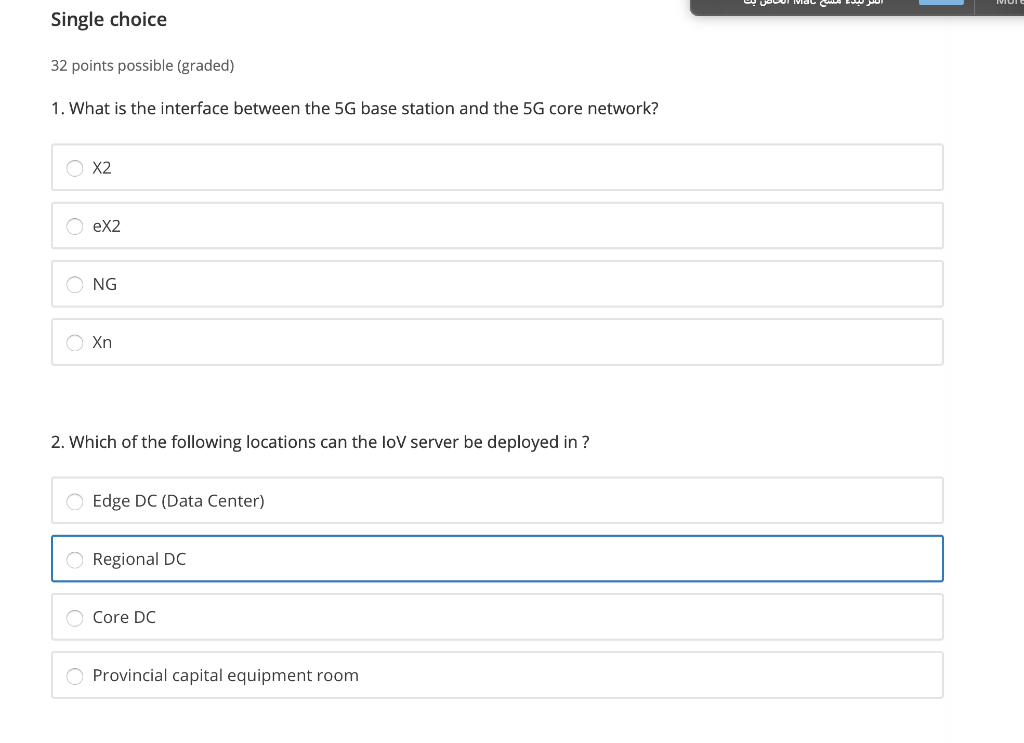The image size is (1024, 743).
Task: Select Provincial capital equipment room option
Action: pyautogui.click(x=75, y=675)
